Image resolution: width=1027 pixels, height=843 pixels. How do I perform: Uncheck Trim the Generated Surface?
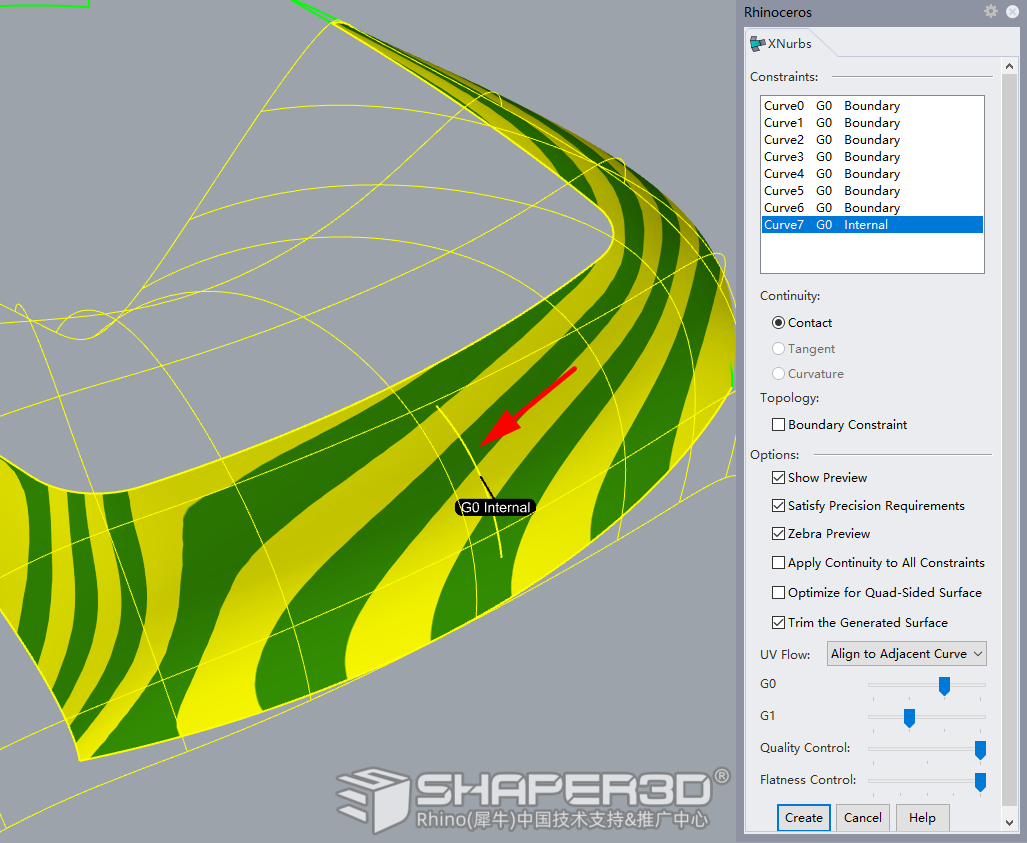tap(778, 622)
